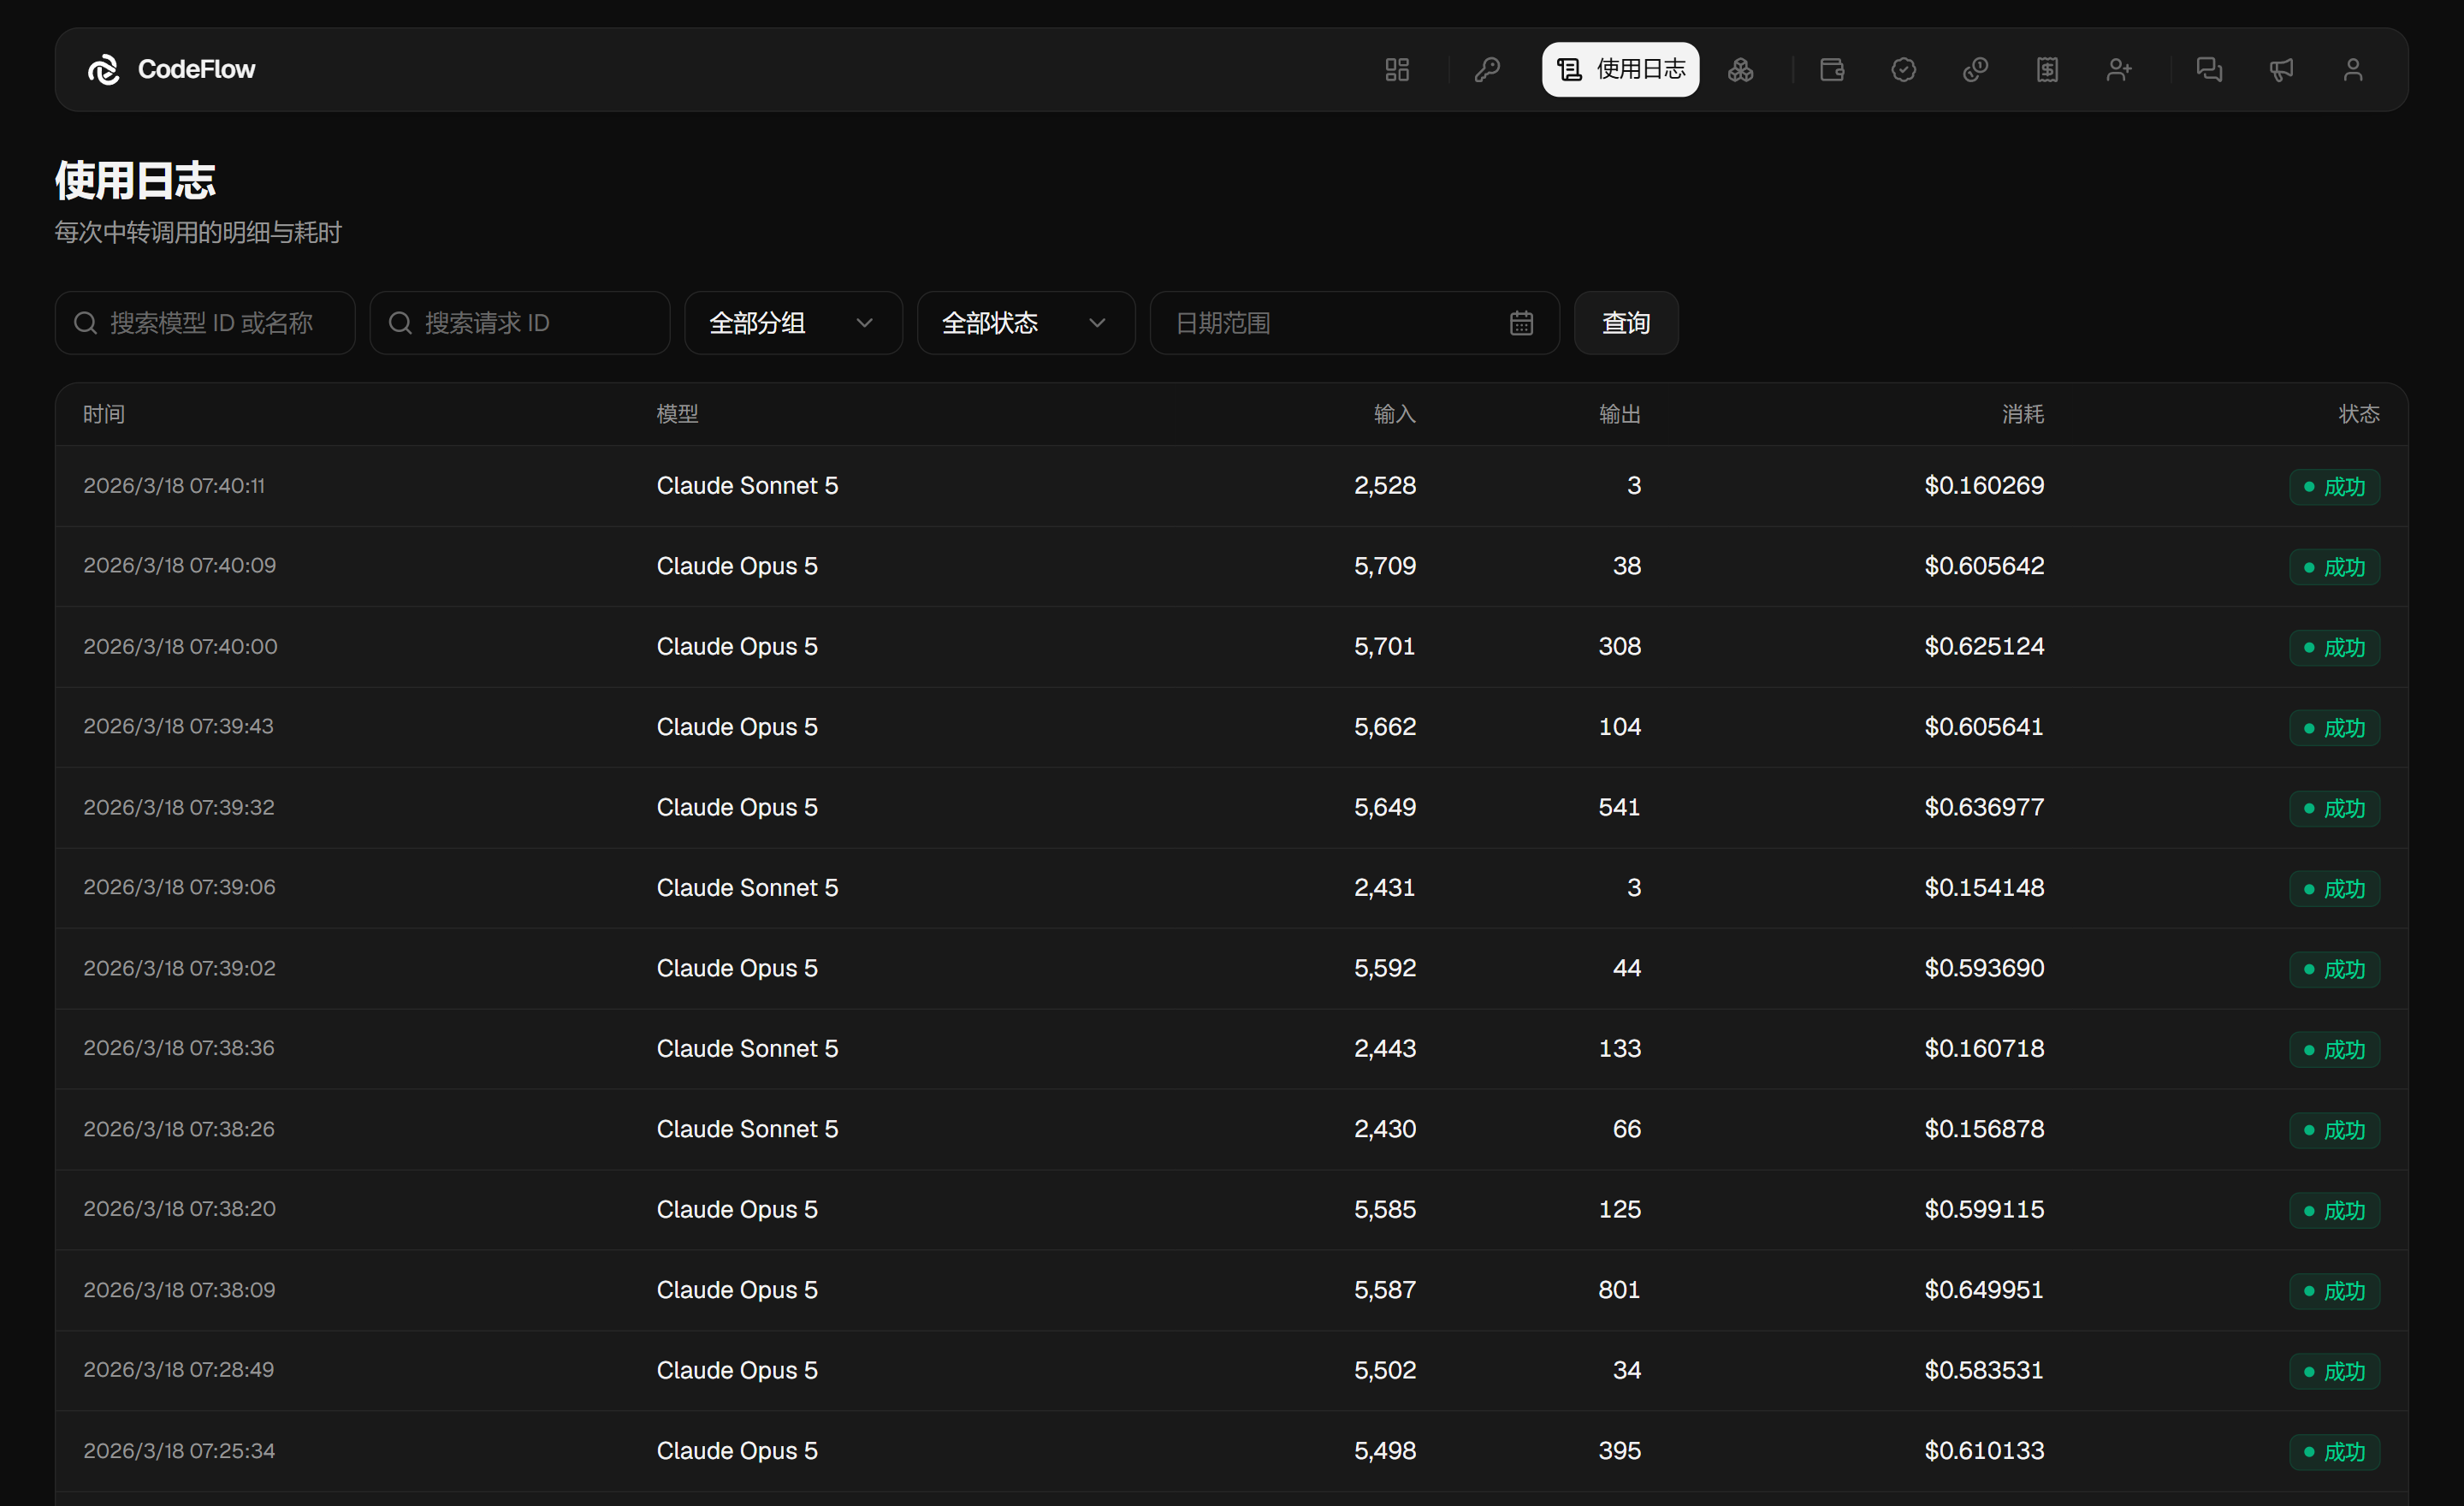Open the models page via stacked cubes icon
This screenshot has height=1506, width=2464.
1740,69
